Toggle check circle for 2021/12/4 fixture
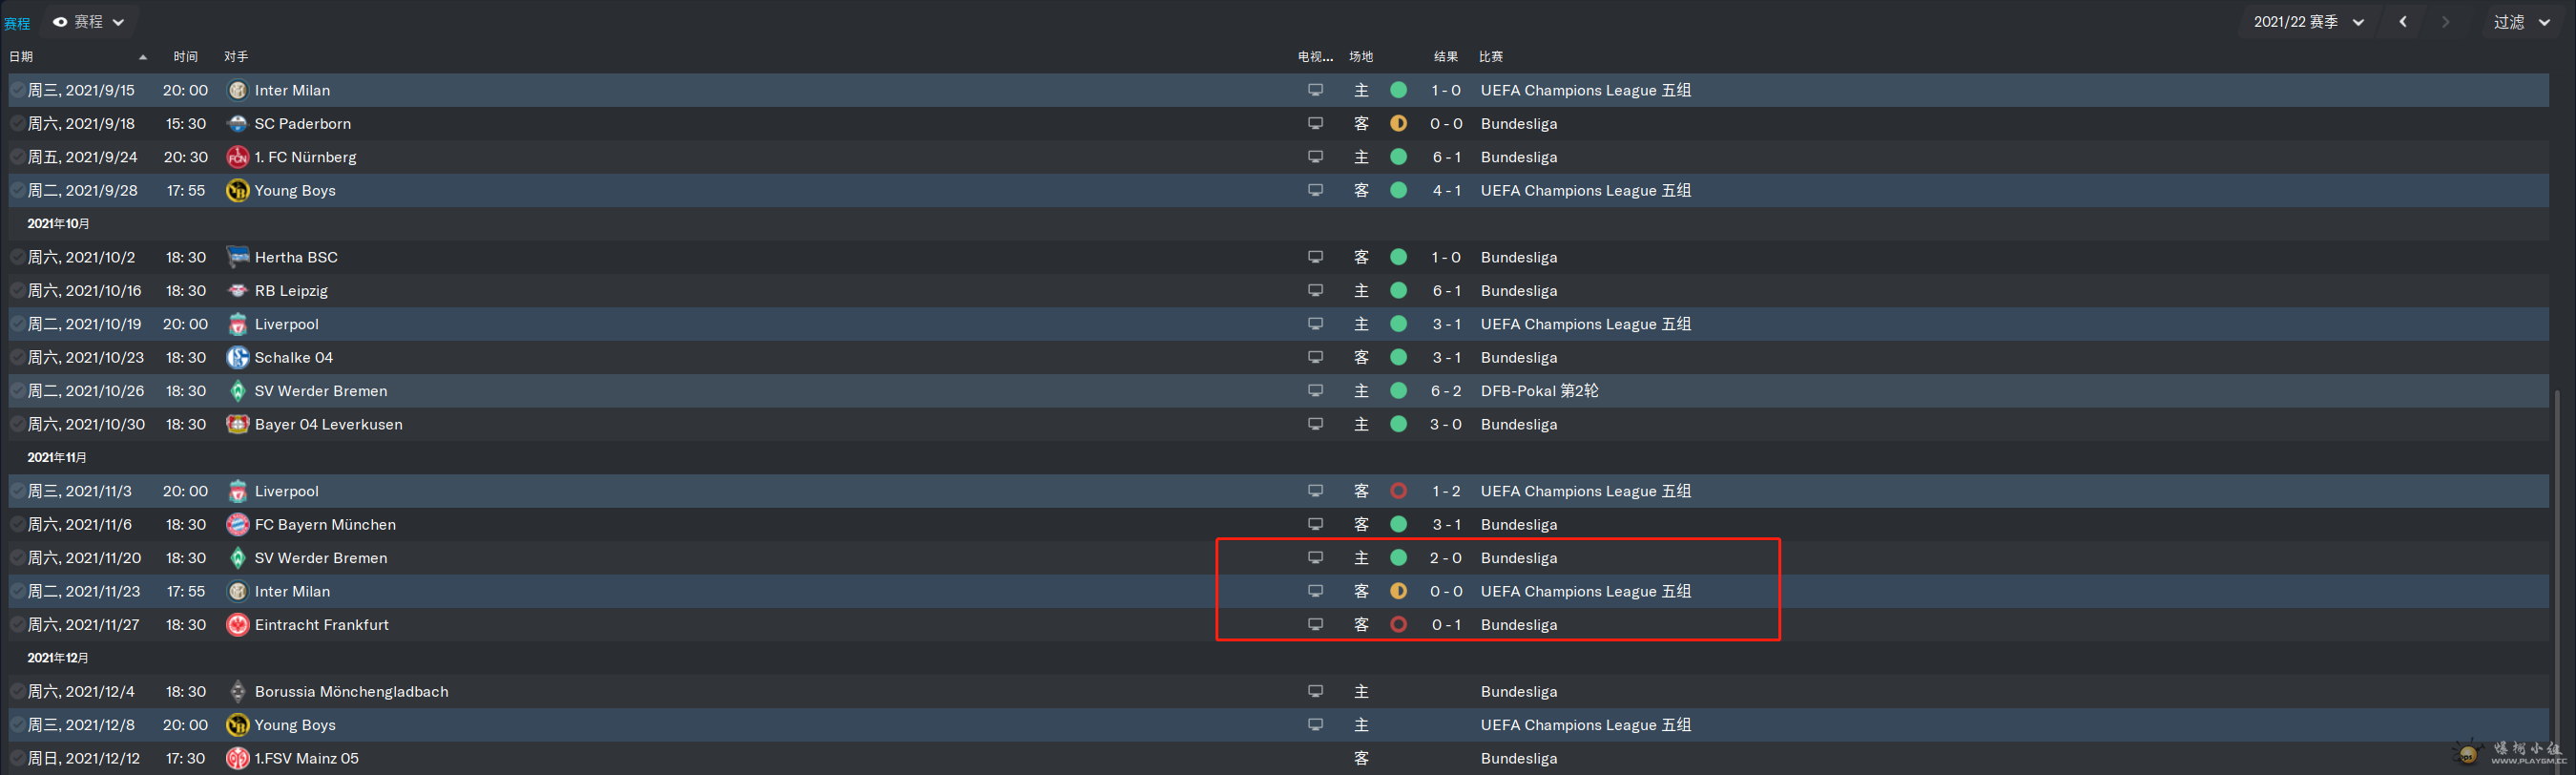This screenshot has height=775, width=2576. pos(17,691)
